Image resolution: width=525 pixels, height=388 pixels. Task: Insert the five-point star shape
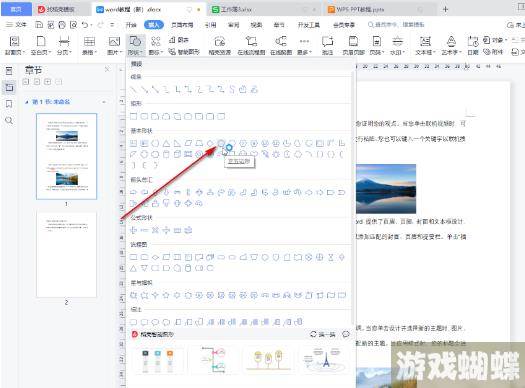[x=166, y=295]
